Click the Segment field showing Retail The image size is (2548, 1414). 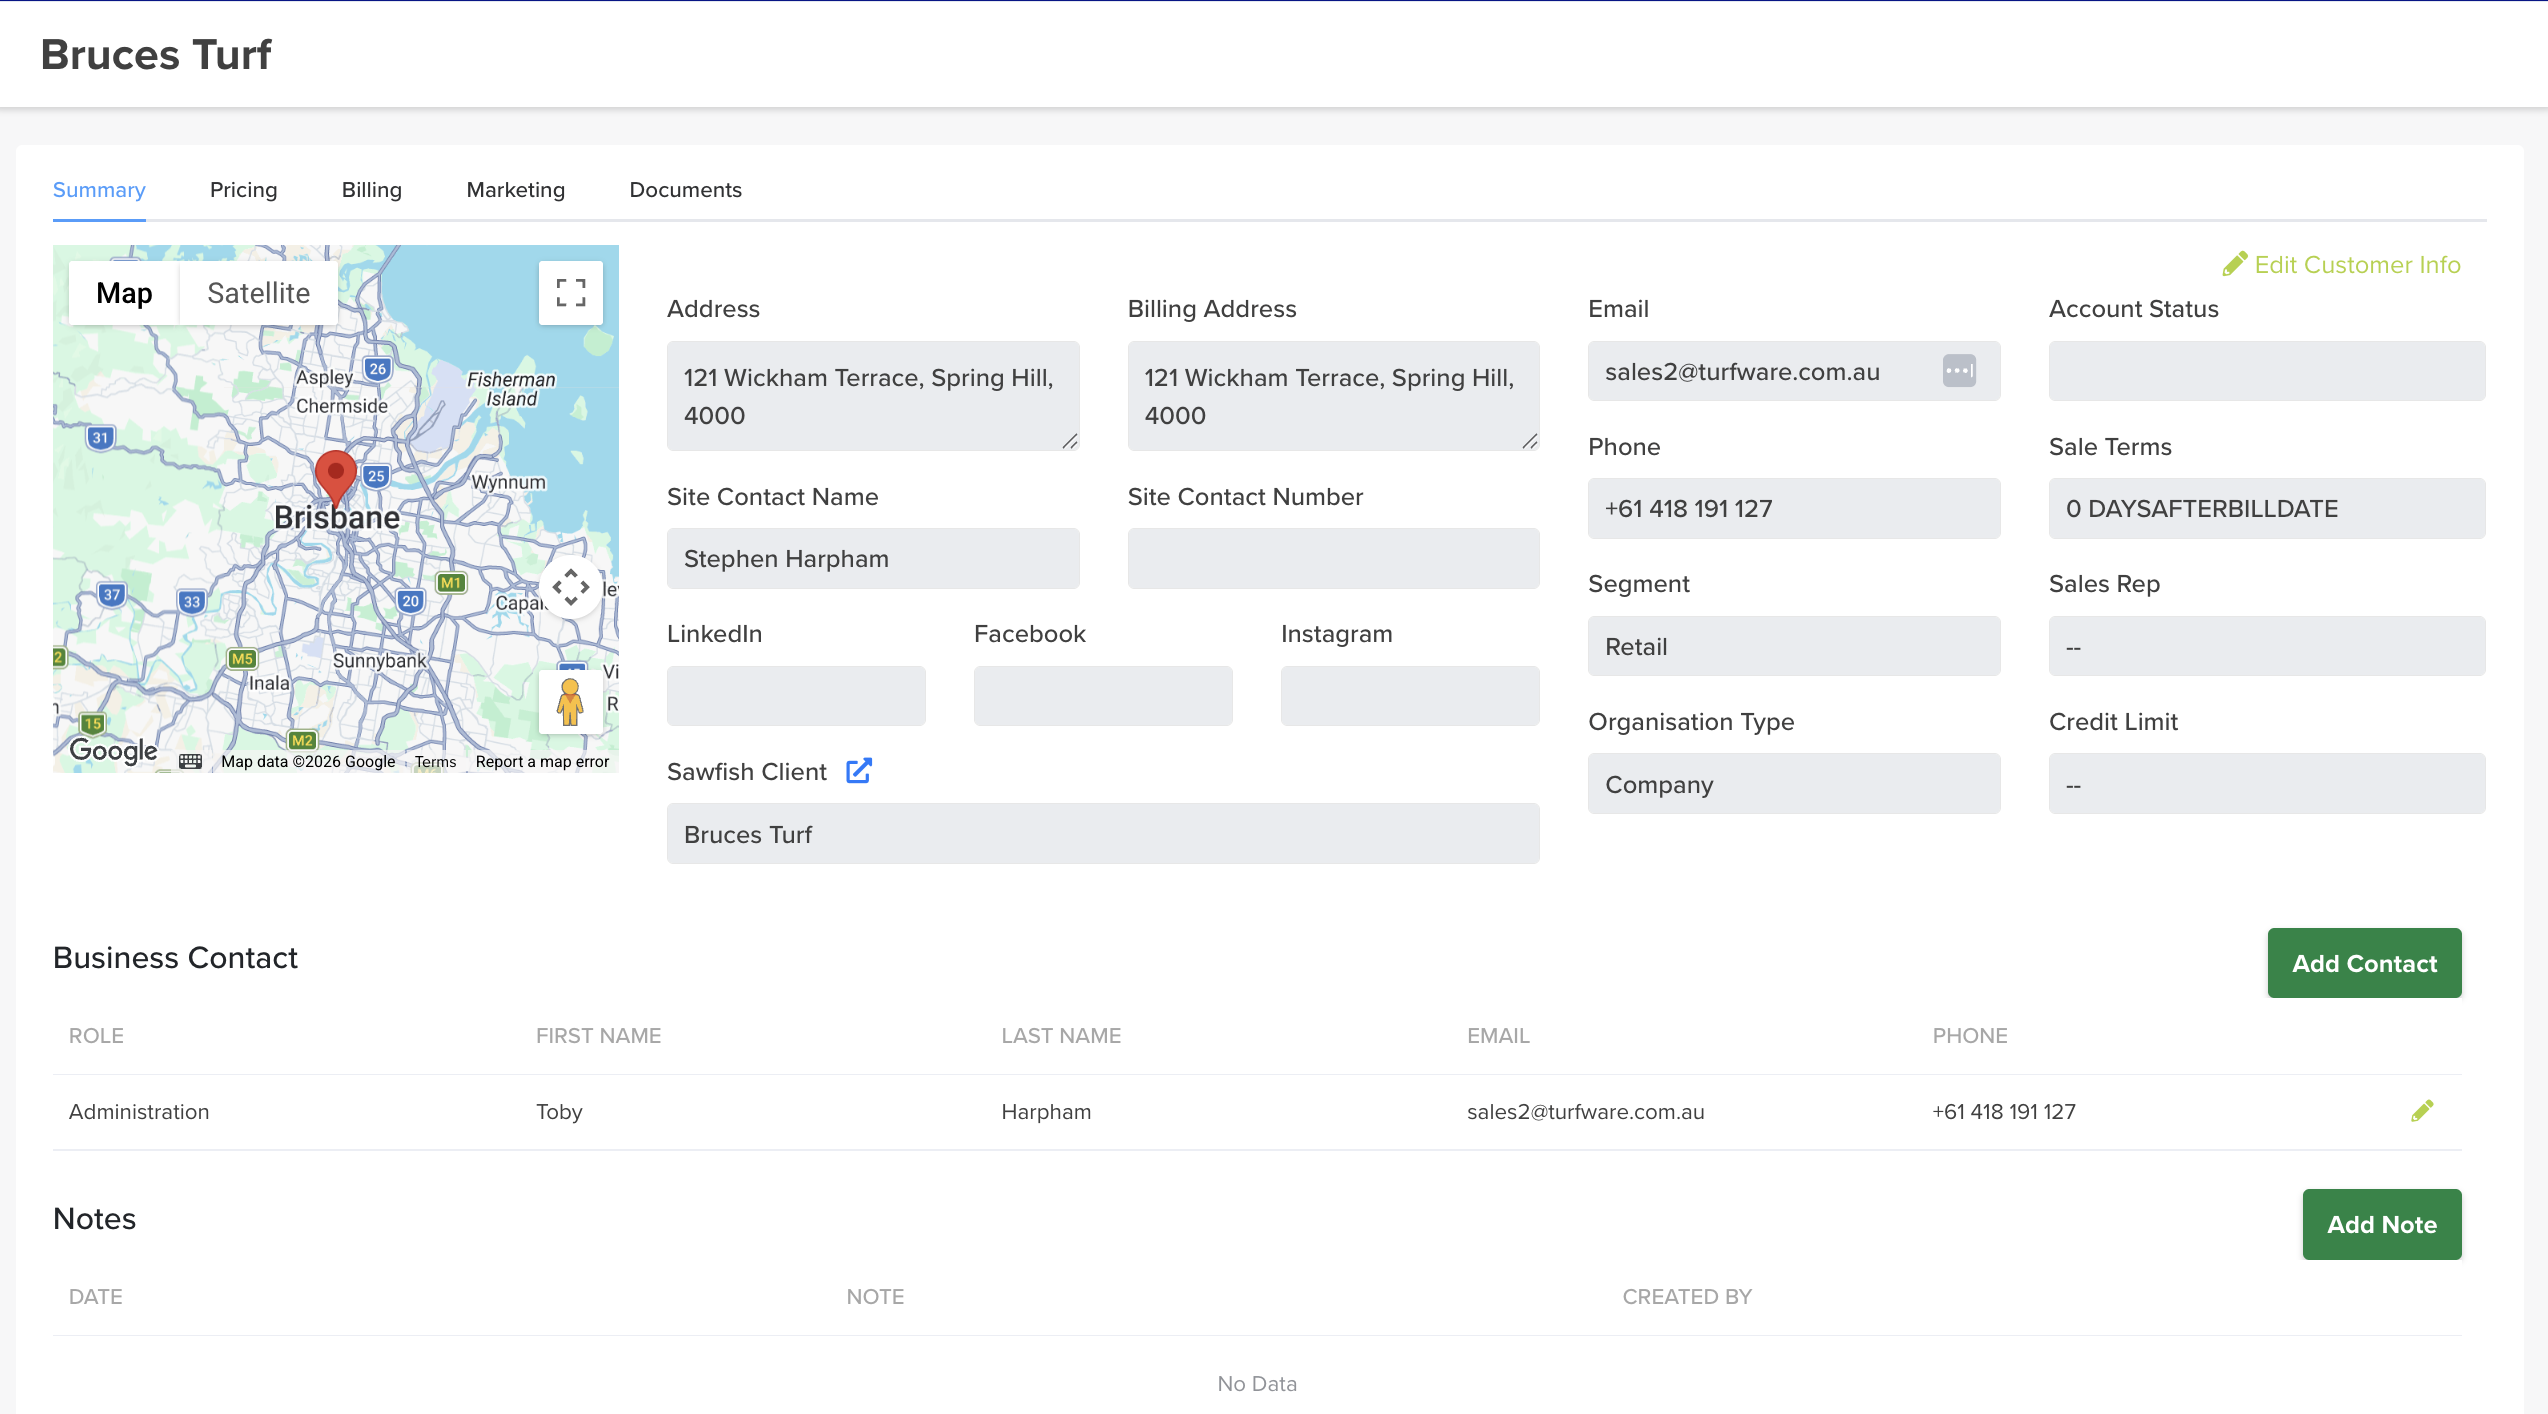tap(1794, 646)
